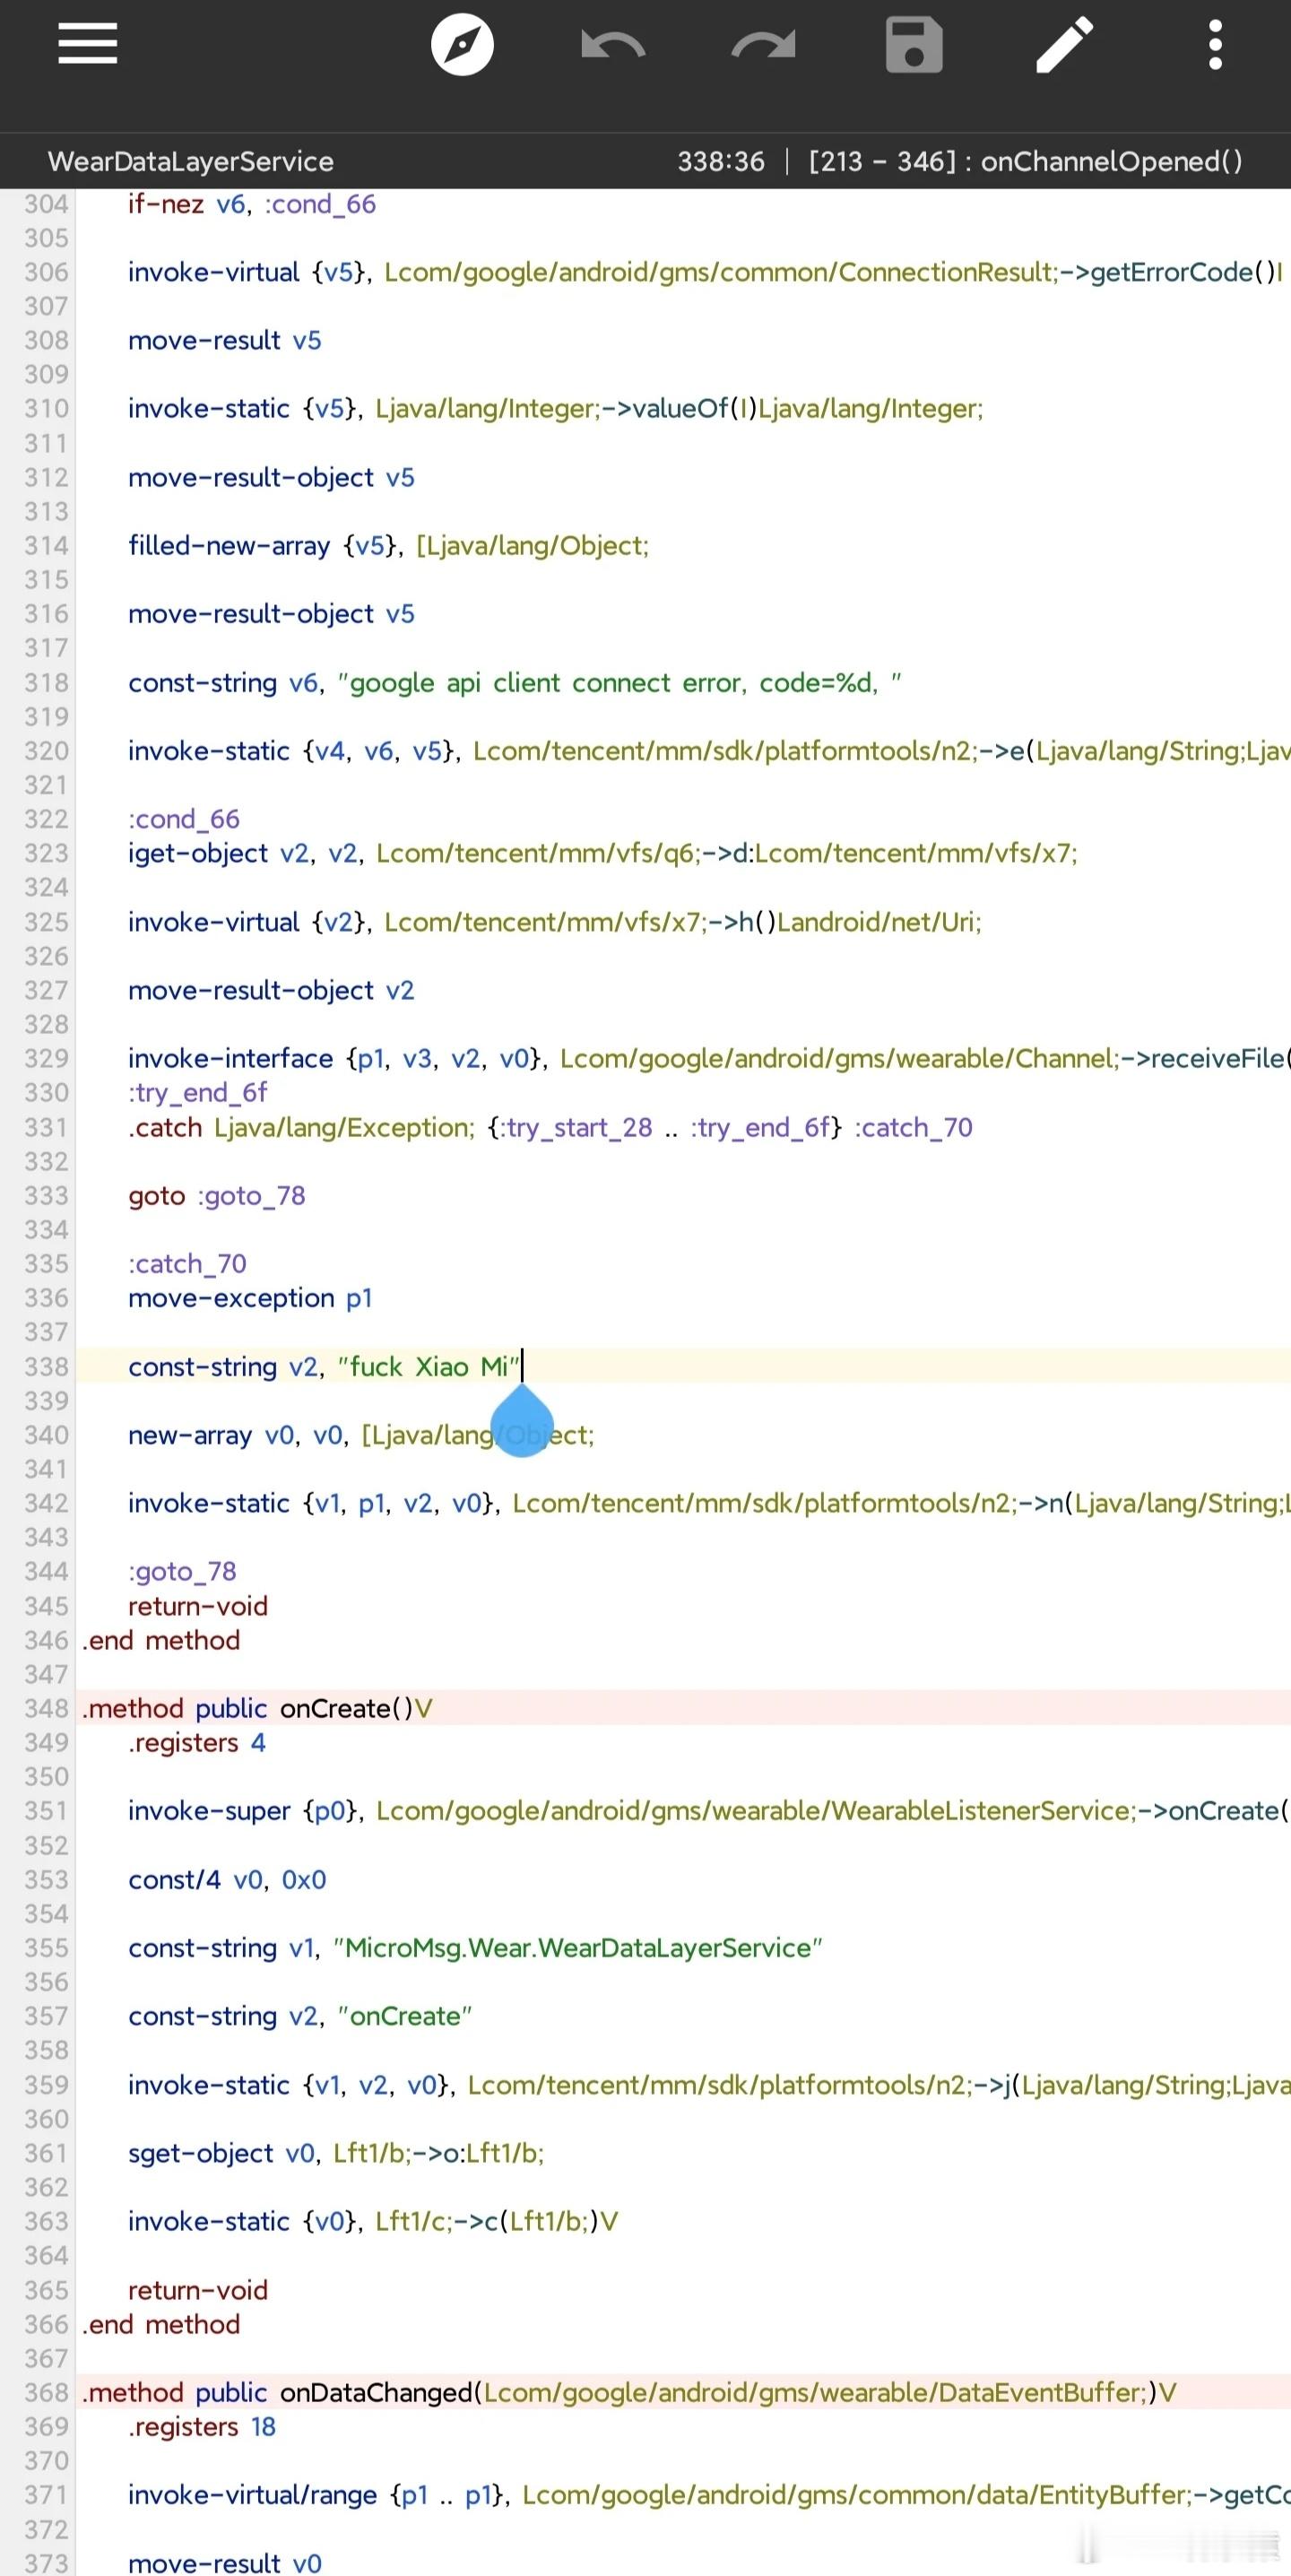Click 'return-void' on line 345

pyautogui.click(x=198, y=1605)
